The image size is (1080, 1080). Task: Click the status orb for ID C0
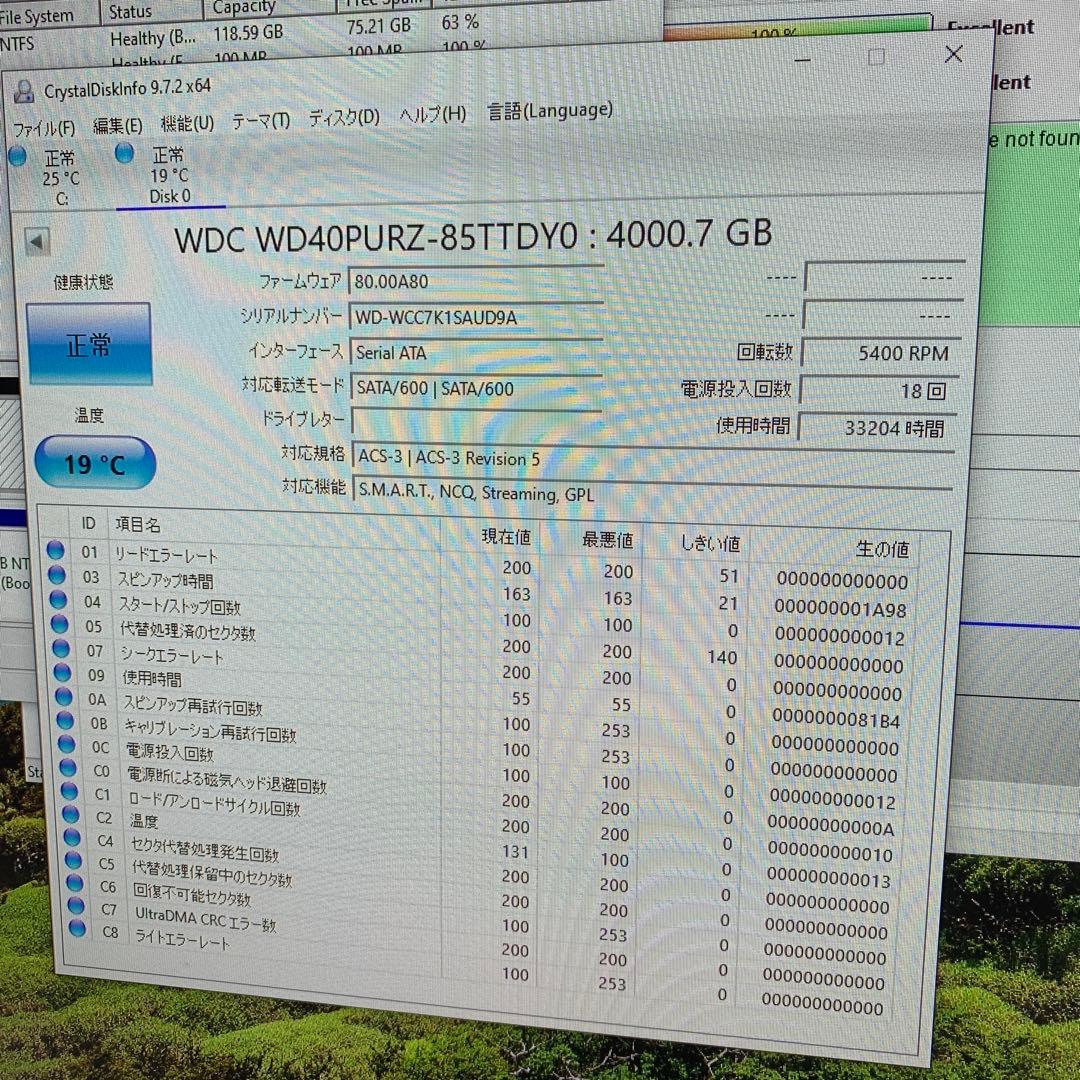68,768
